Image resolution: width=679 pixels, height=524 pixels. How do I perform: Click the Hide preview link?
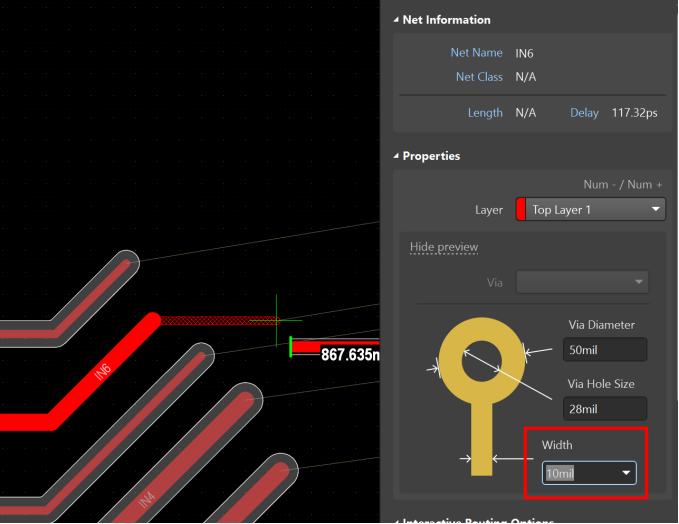point(444,247)
